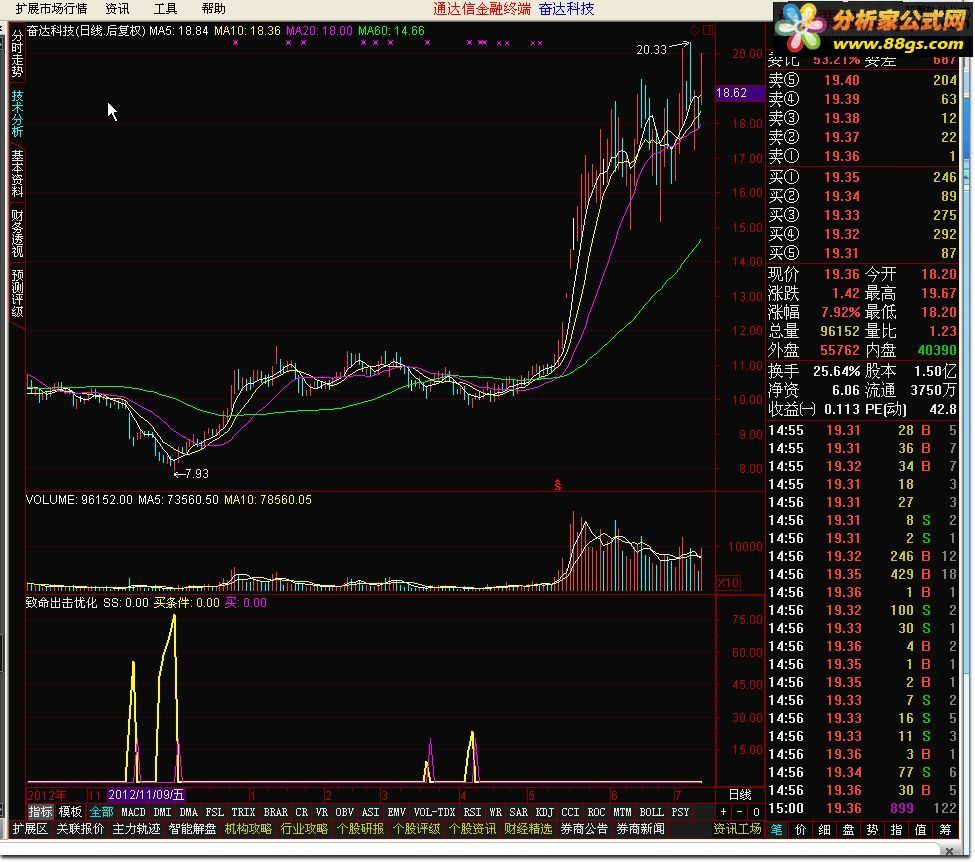Apply the DMA indicator

coord(188,812)
